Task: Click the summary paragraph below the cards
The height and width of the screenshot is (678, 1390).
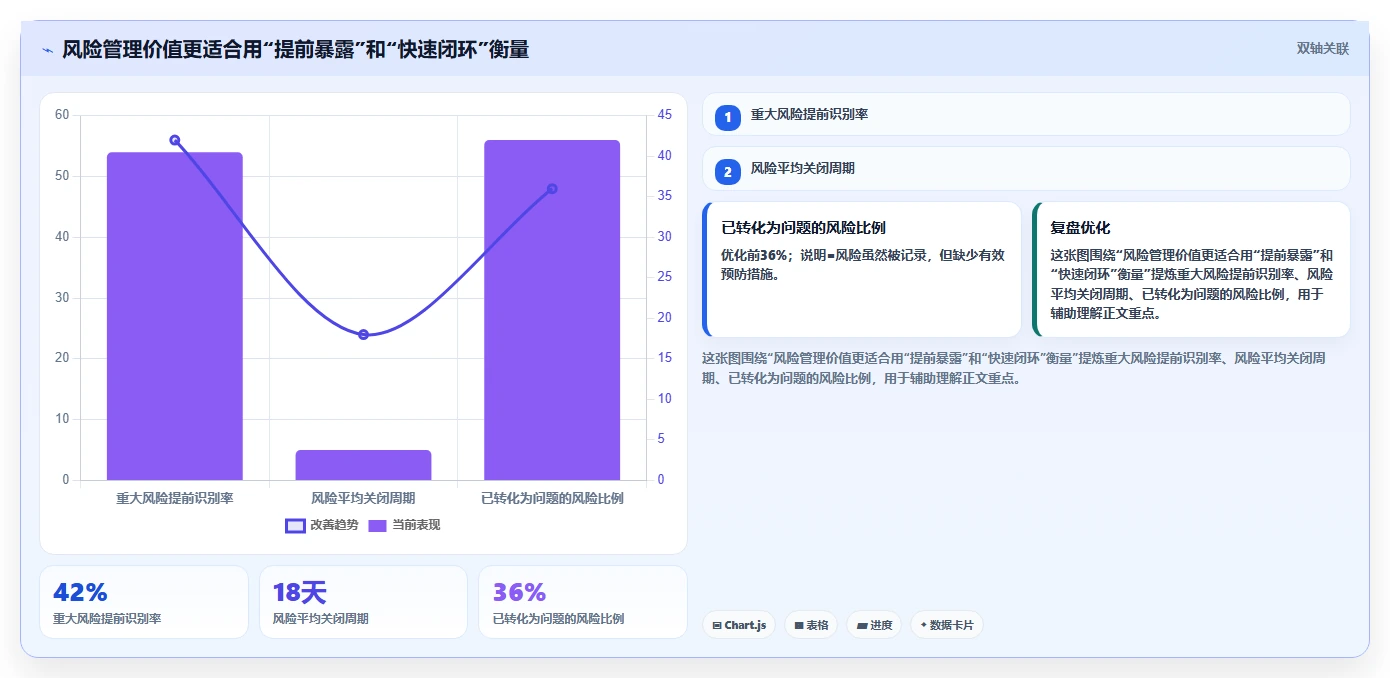Action: [1014, 368]
